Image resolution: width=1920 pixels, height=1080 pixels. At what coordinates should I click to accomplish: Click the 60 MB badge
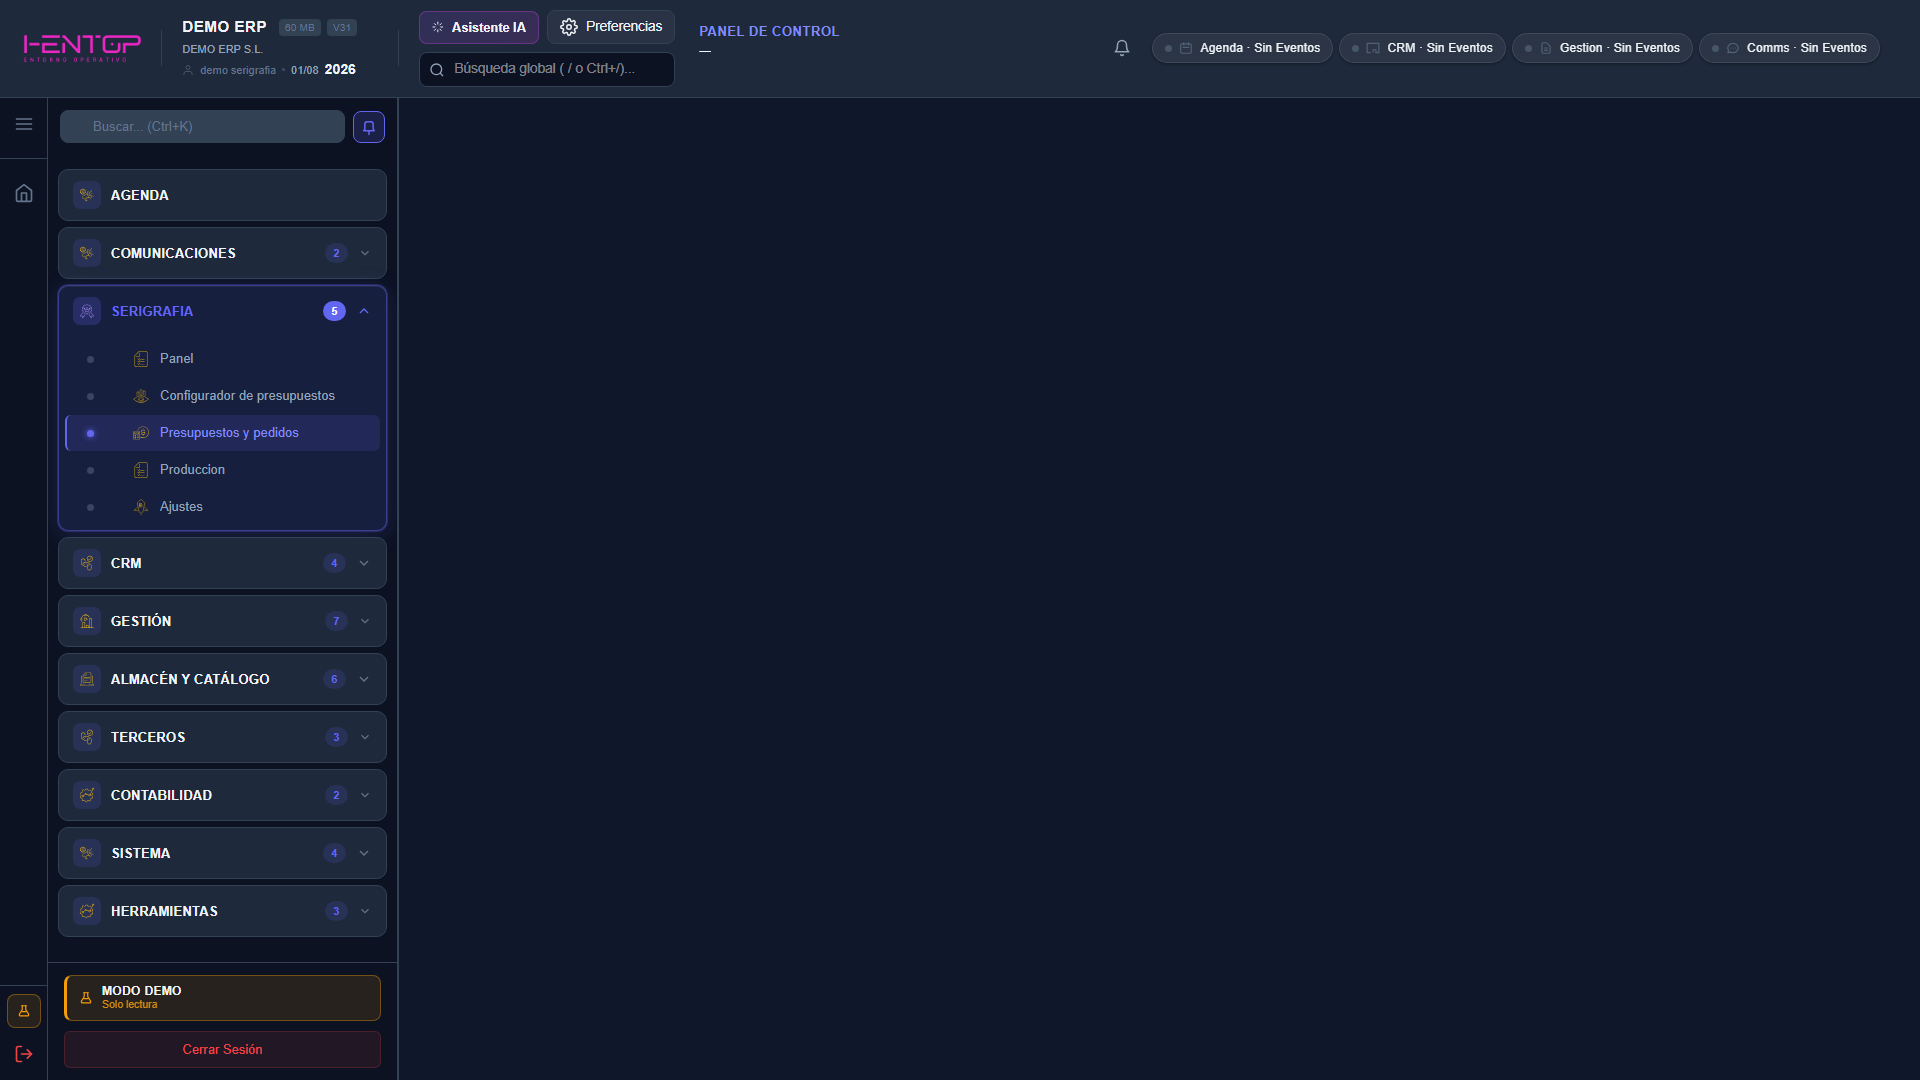[x=299, y=28]
